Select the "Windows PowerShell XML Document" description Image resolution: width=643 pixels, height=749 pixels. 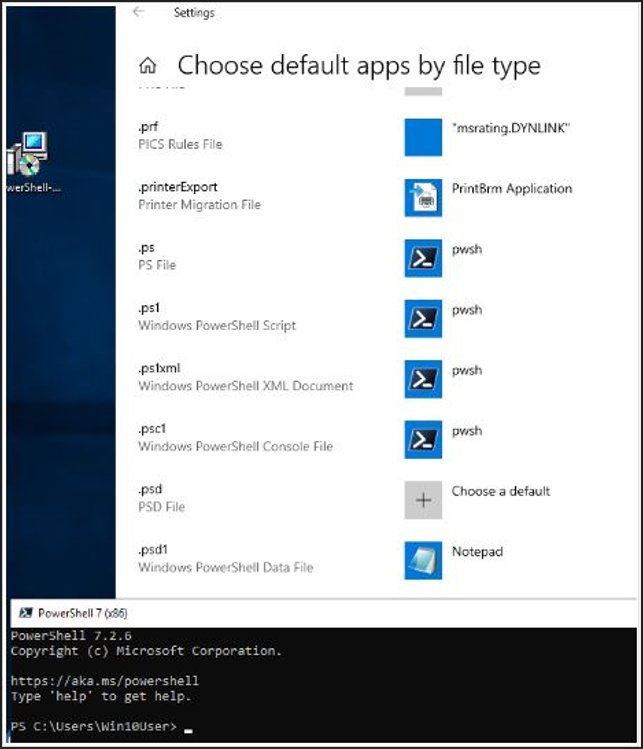click(246, 386)
